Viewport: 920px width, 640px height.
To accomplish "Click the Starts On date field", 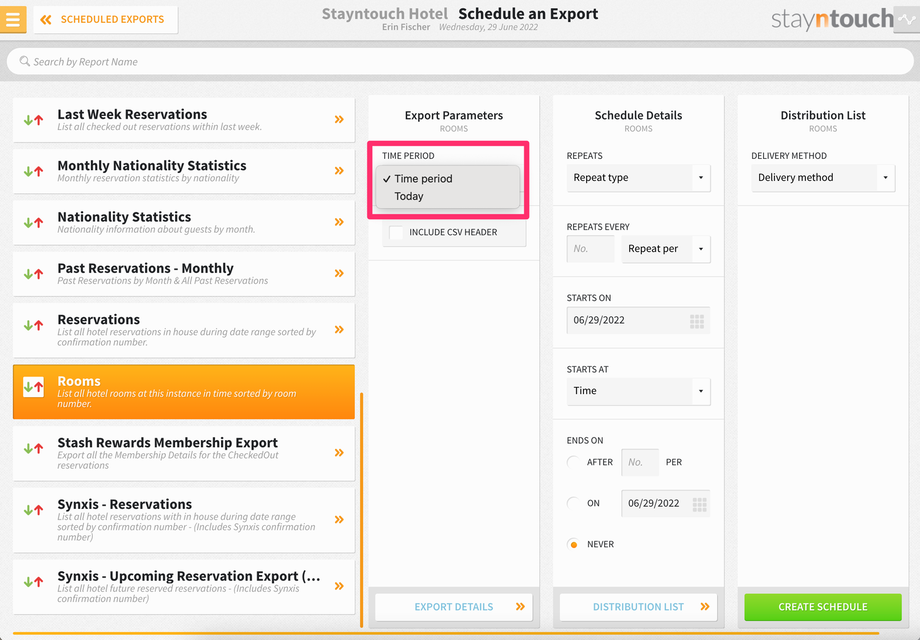I will tap(638, 320).
